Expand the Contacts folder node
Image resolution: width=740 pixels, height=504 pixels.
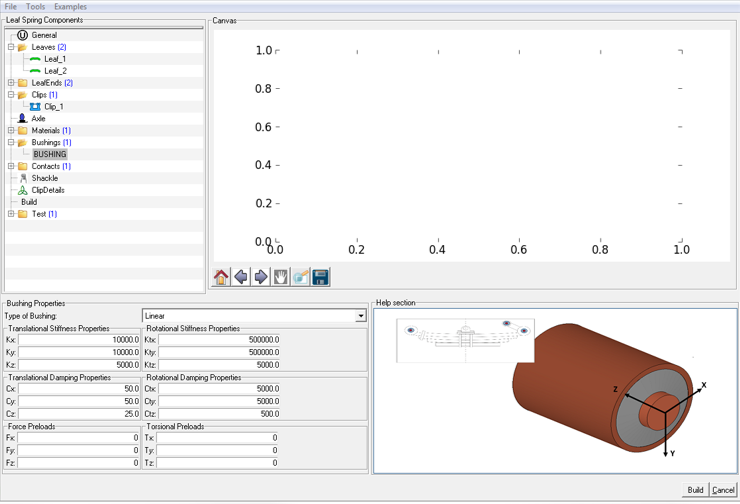point(11,166)
